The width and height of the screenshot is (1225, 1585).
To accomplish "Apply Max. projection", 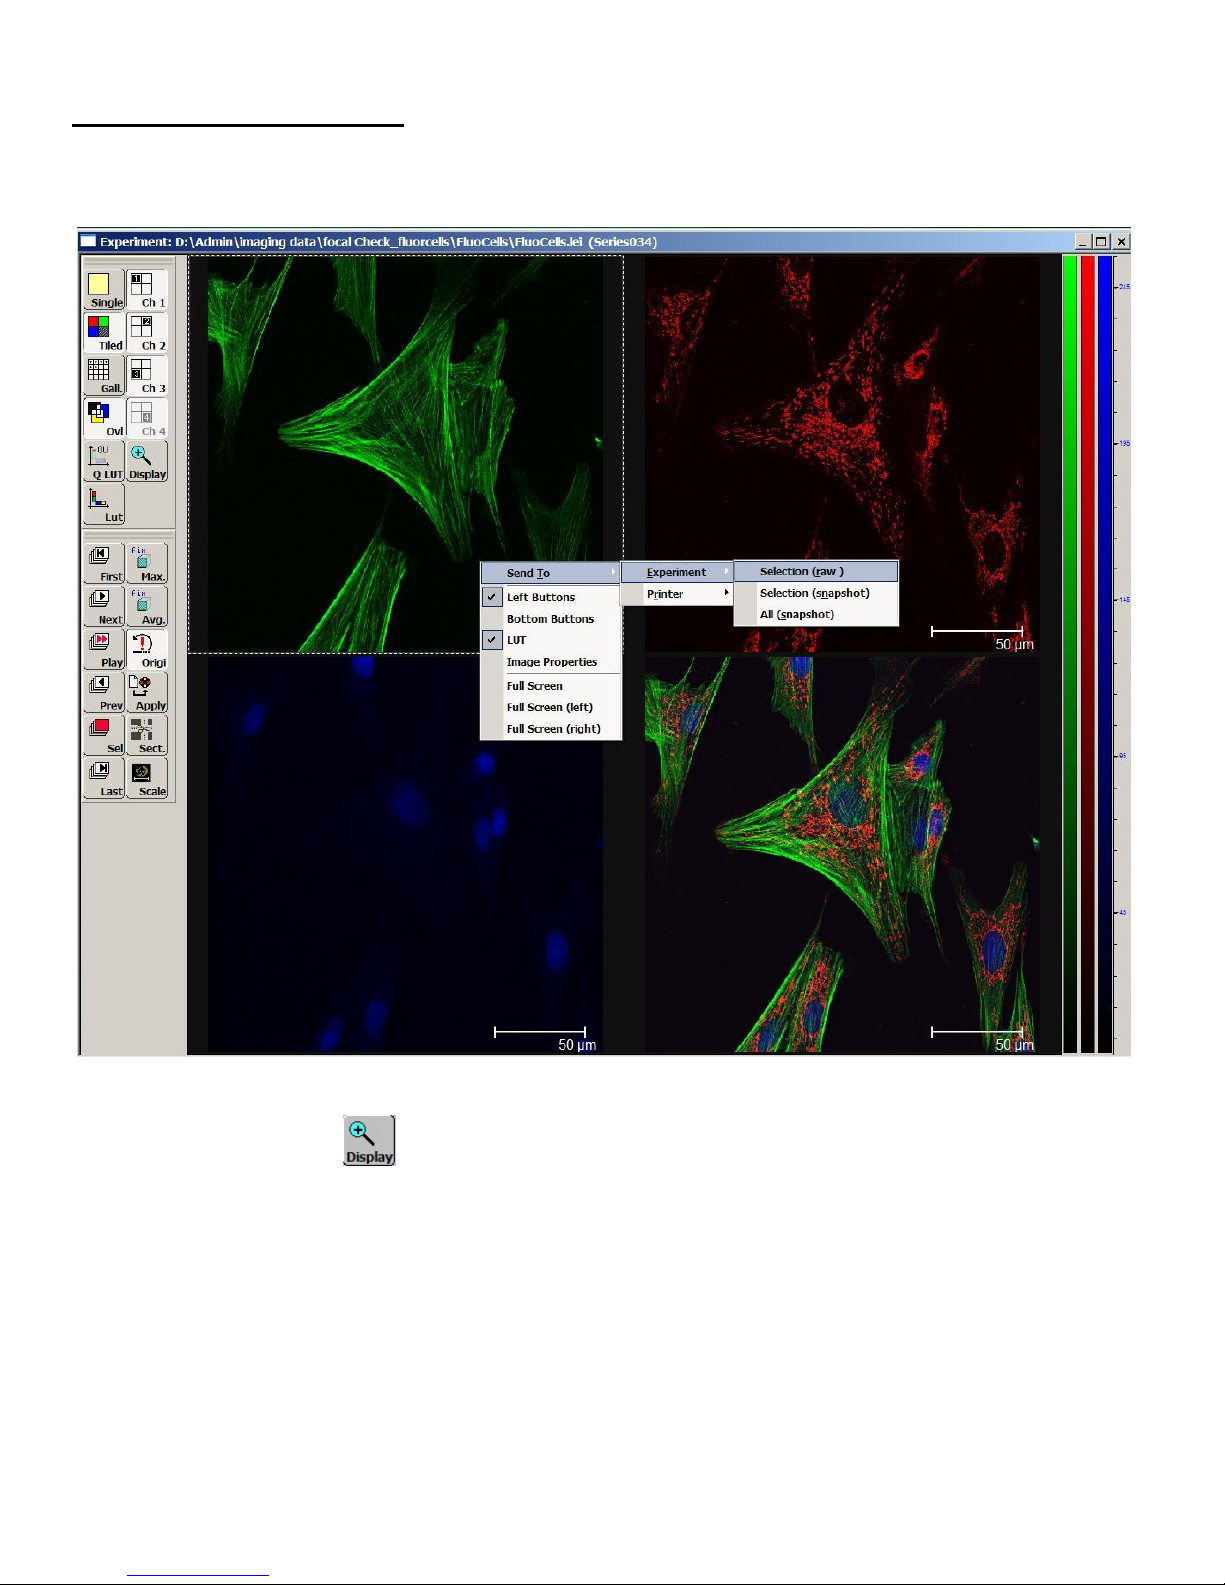I will point(147,564).
